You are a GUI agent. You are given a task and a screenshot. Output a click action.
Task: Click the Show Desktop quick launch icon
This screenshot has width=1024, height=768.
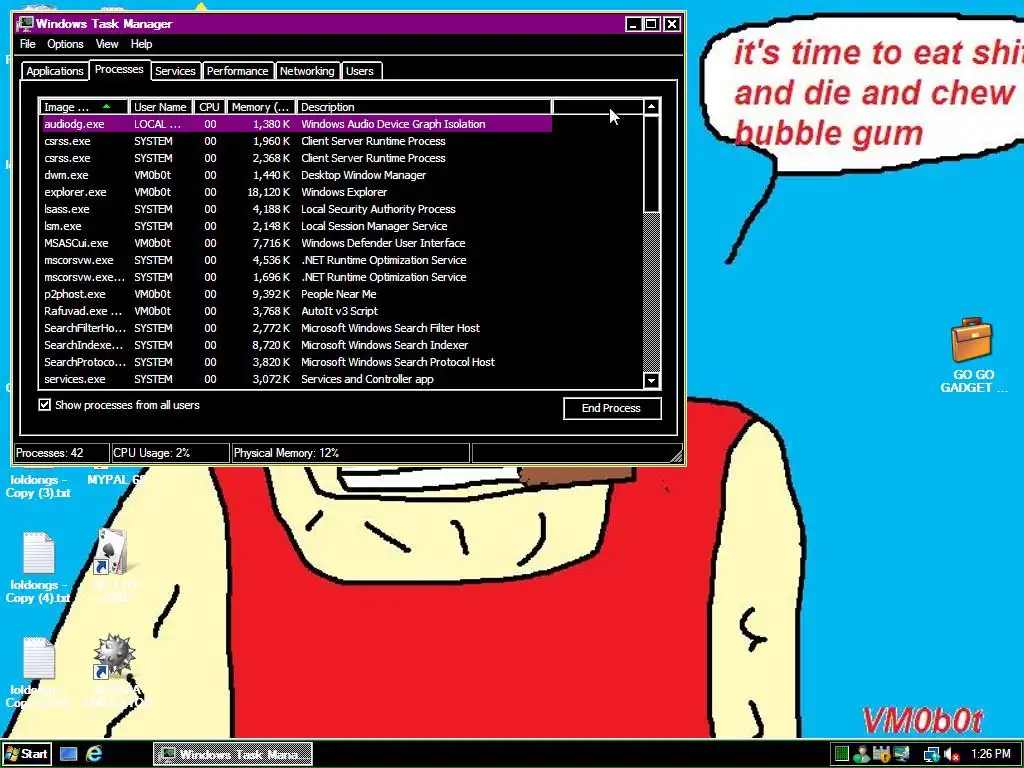coord(69,754)
